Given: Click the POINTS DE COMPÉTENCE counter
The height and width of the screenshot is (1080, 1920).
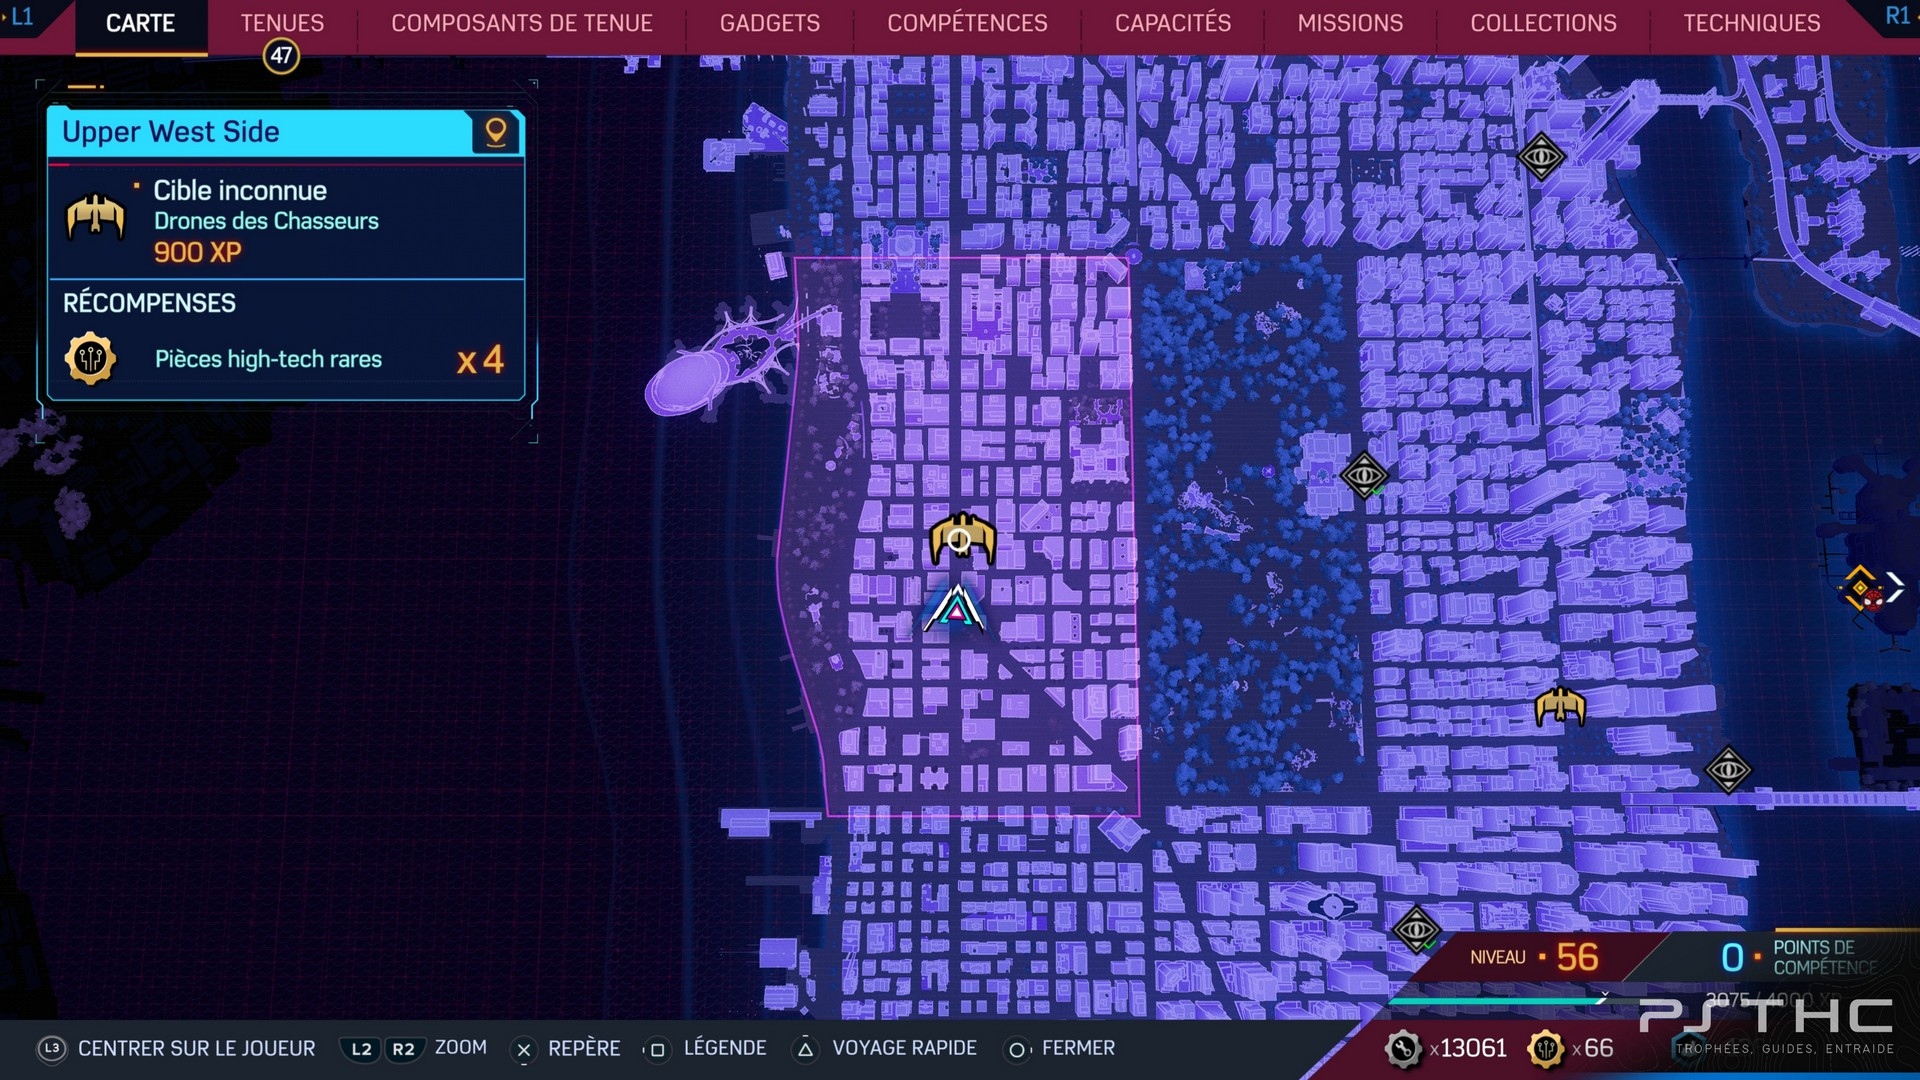Looking at the screenshot, I should 1800,957.
